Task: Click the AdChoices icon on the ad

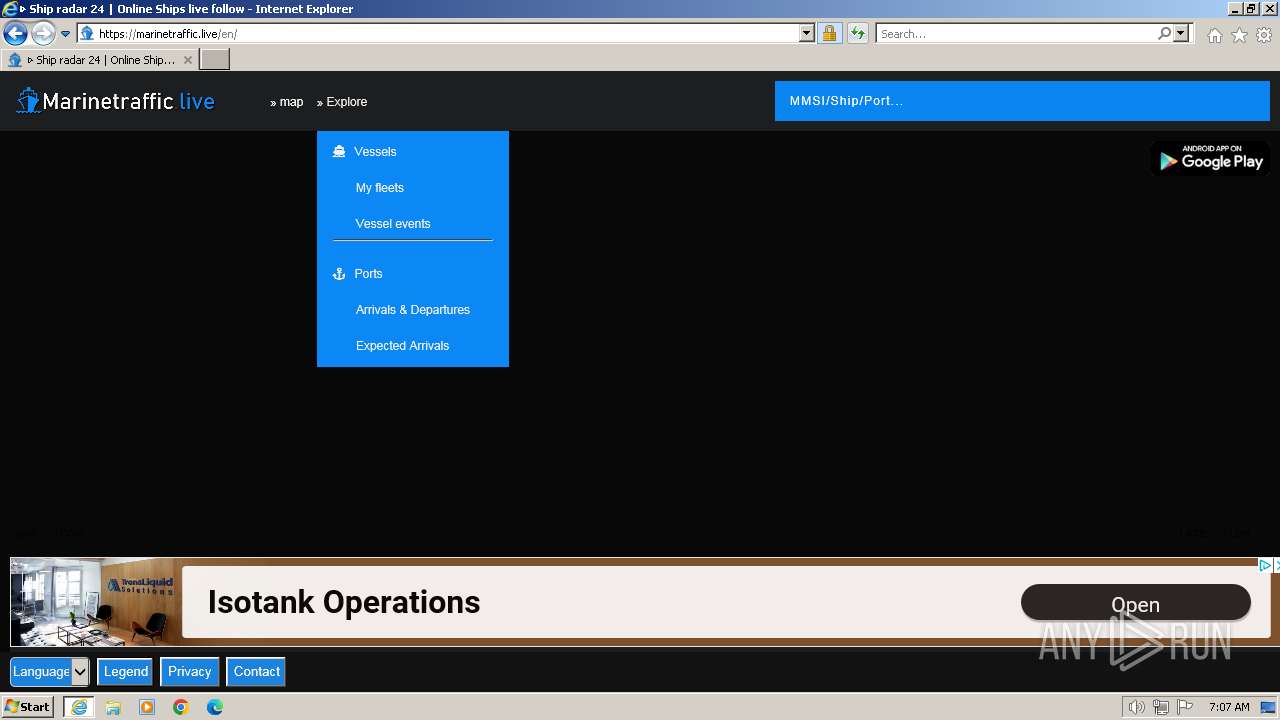Action: (x=1265, y=566)
